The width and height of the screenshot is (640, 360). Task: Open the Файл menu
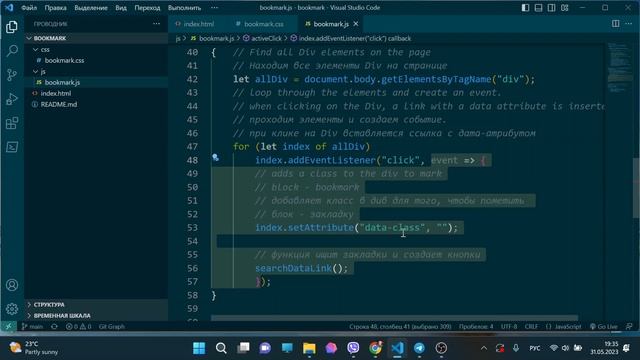coord(29,8)
